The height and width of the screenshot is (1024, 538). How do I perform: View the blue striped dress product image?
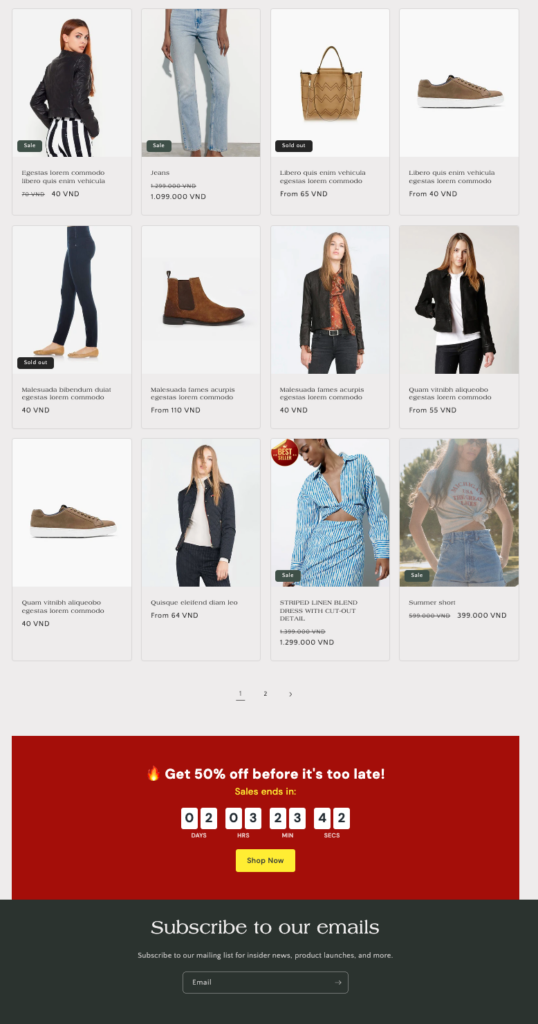[x=330, y=513]
